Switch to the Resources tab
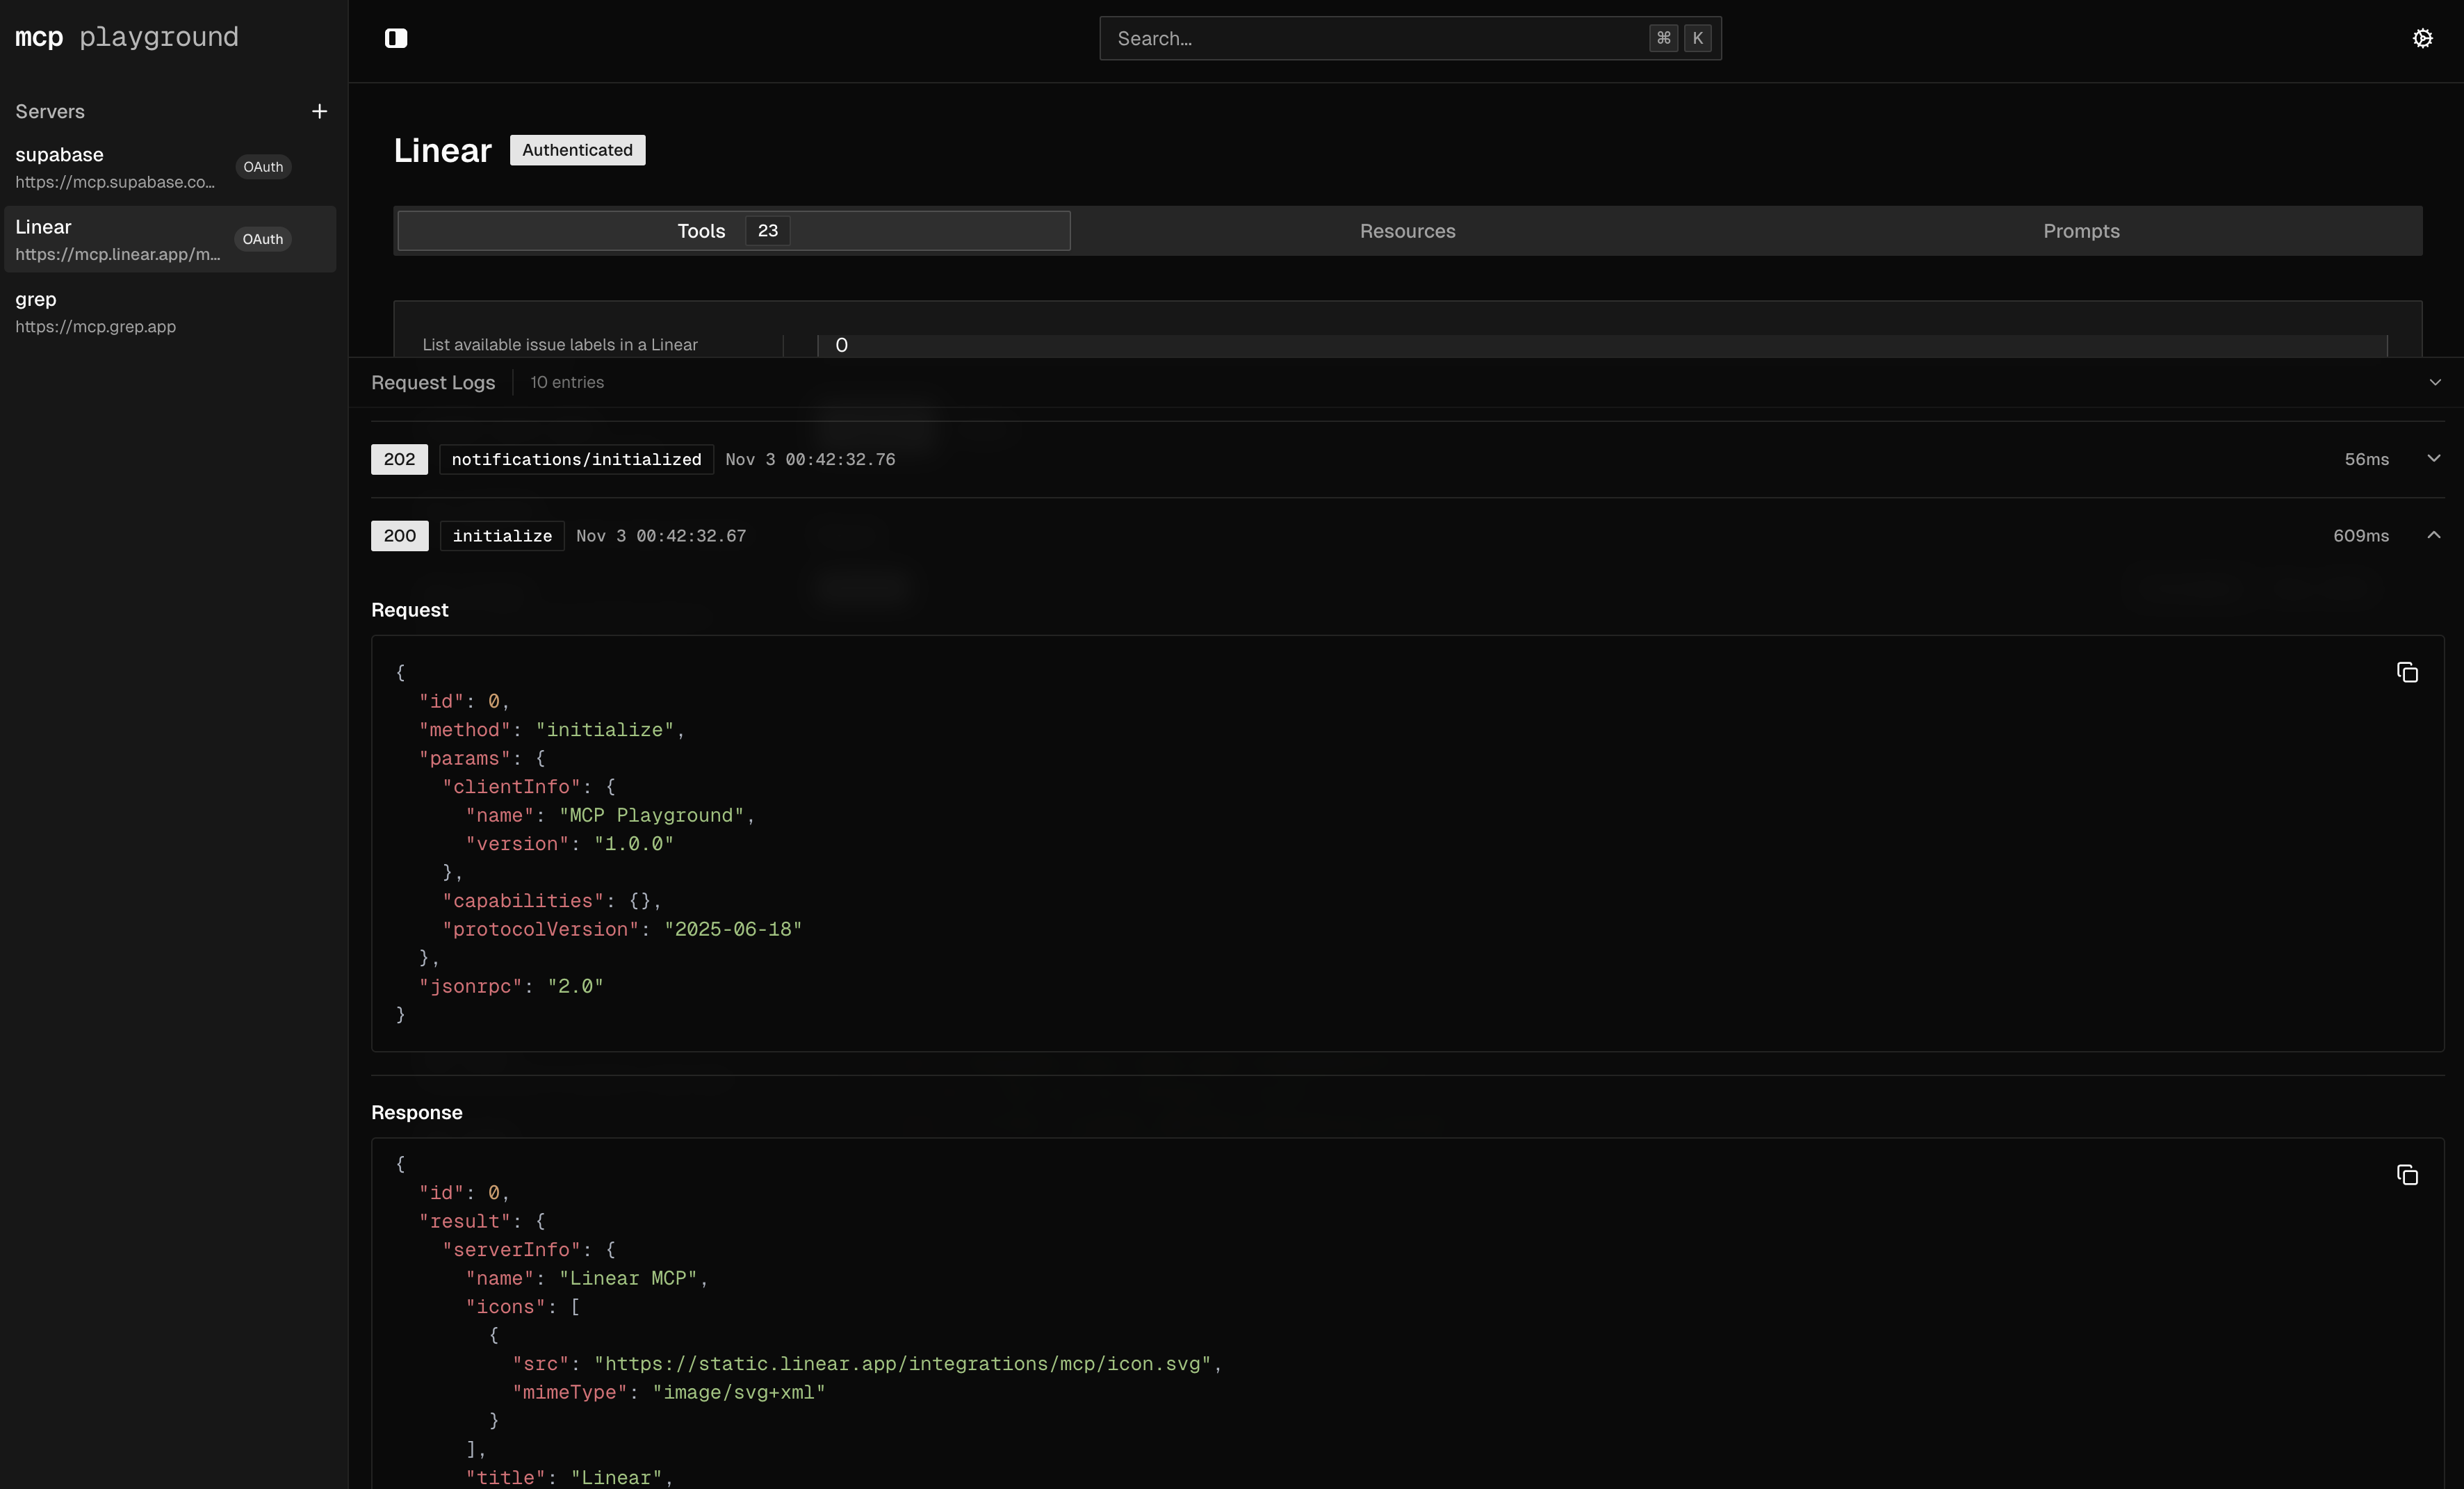2464x1489 pixels. pyautogui.click(x=1406, y=231)
